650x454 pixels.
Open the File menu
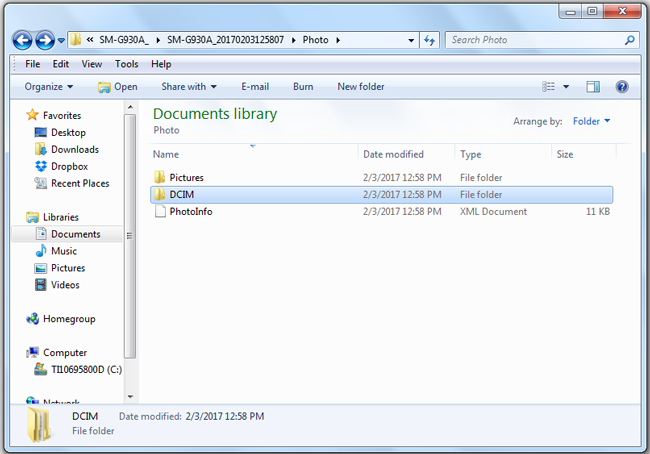point(32,64)
